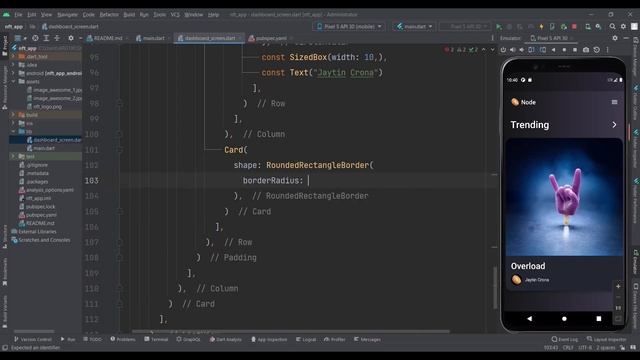Open the VCS menu
The height and width of the screenshot is (360, 640).
tap(175, 15)
